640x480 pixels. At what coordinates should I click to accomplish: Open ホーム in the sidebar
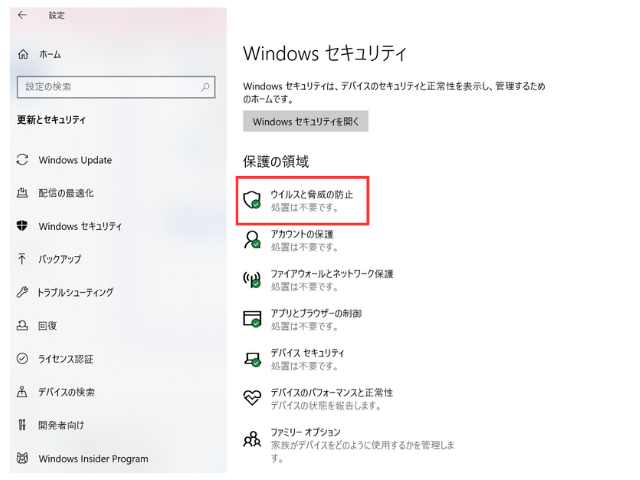coord(50,54)
